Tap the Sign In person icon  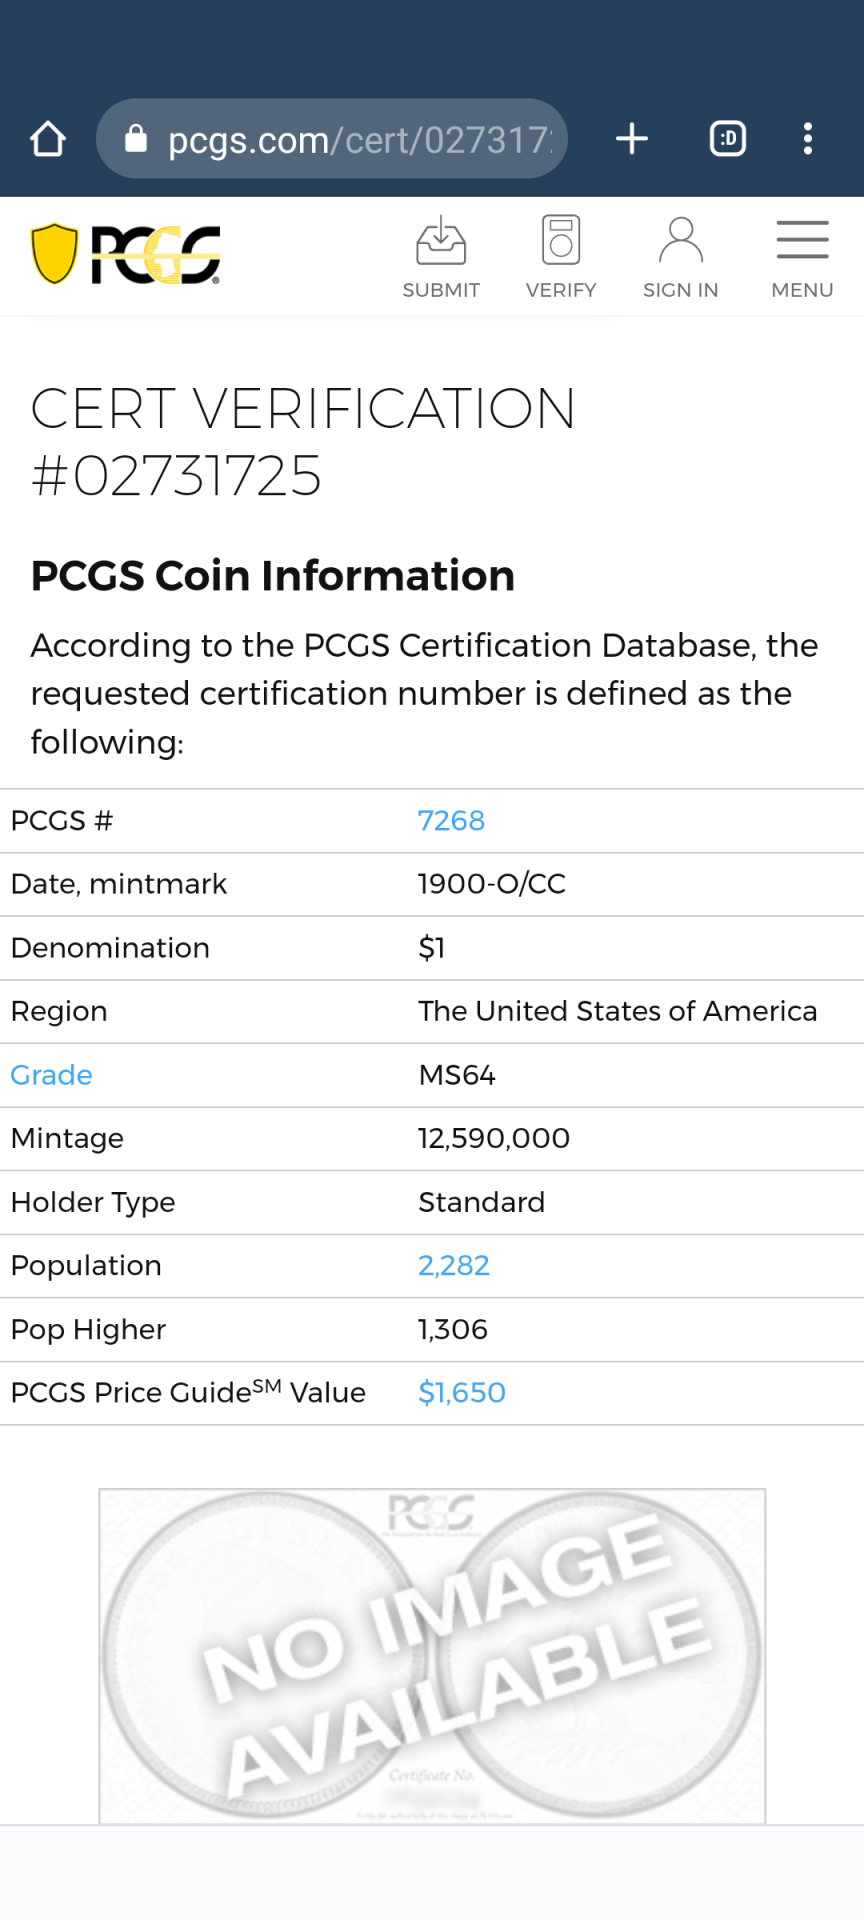681,240
